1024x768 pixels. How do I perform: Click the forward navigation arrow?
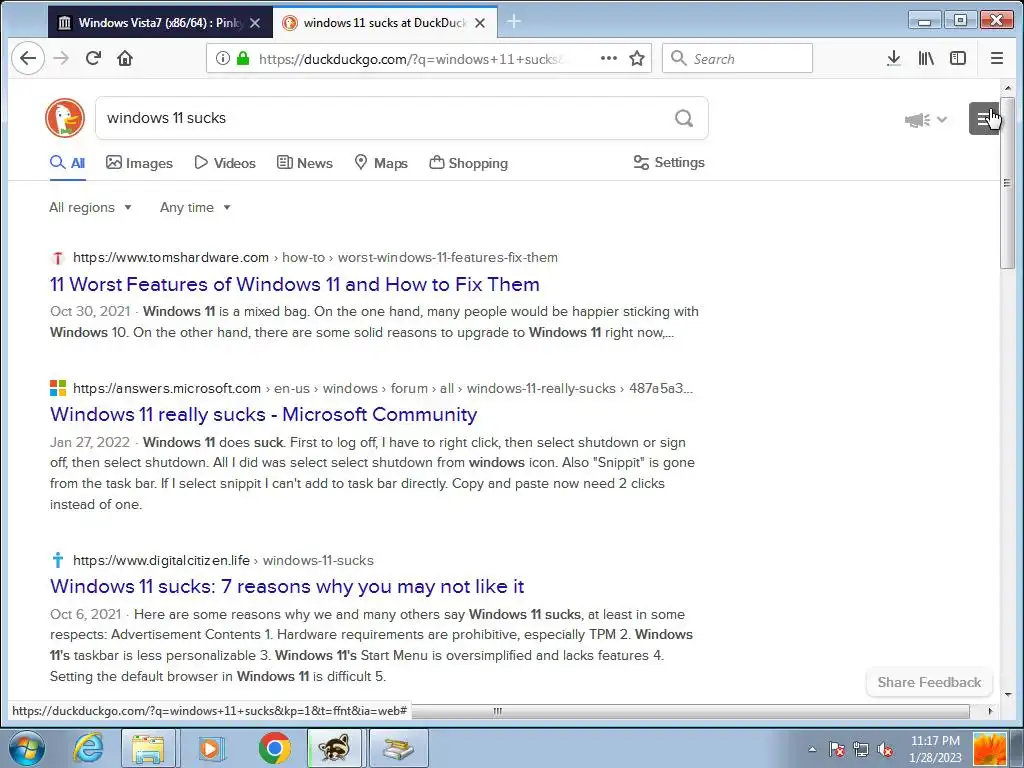[x=61, y=59]
